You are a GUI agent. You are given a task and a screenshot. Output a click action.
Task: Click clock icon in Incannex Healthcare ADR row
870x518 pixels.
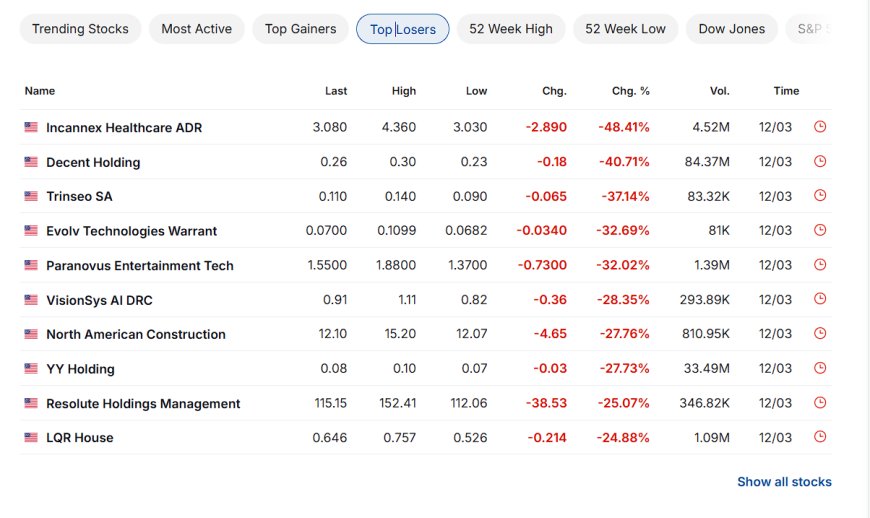tap(820, 127)
